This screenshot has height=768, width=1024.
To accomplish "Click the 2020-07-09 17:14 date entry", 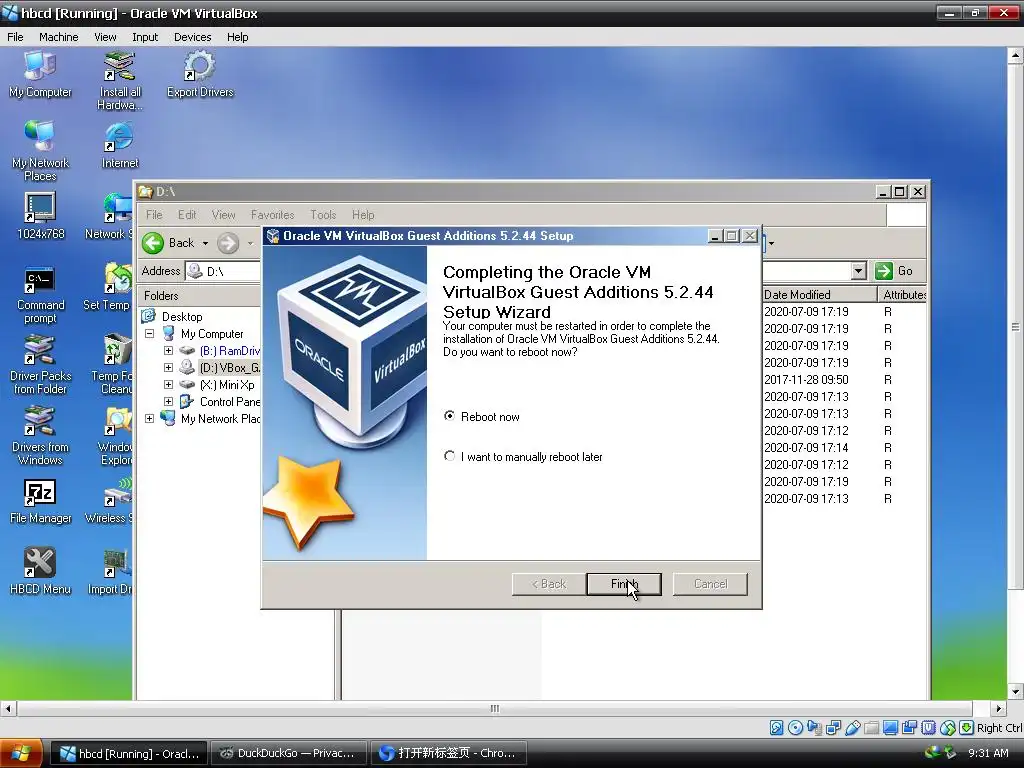I will [806, 447].
